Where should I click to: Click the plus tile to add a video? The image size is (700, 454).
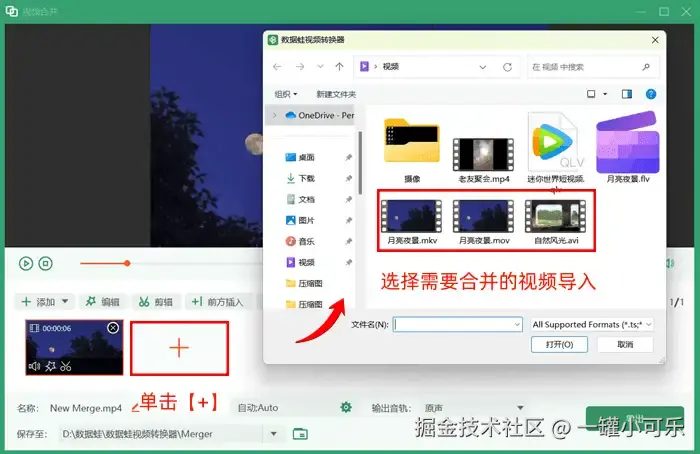179,348
